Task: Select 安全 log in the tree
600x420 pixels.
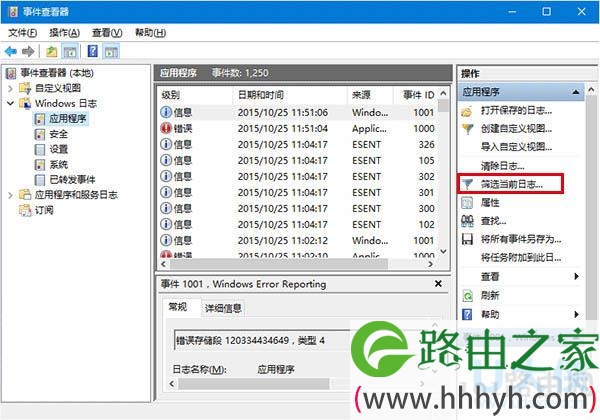Action: point(59,134)
